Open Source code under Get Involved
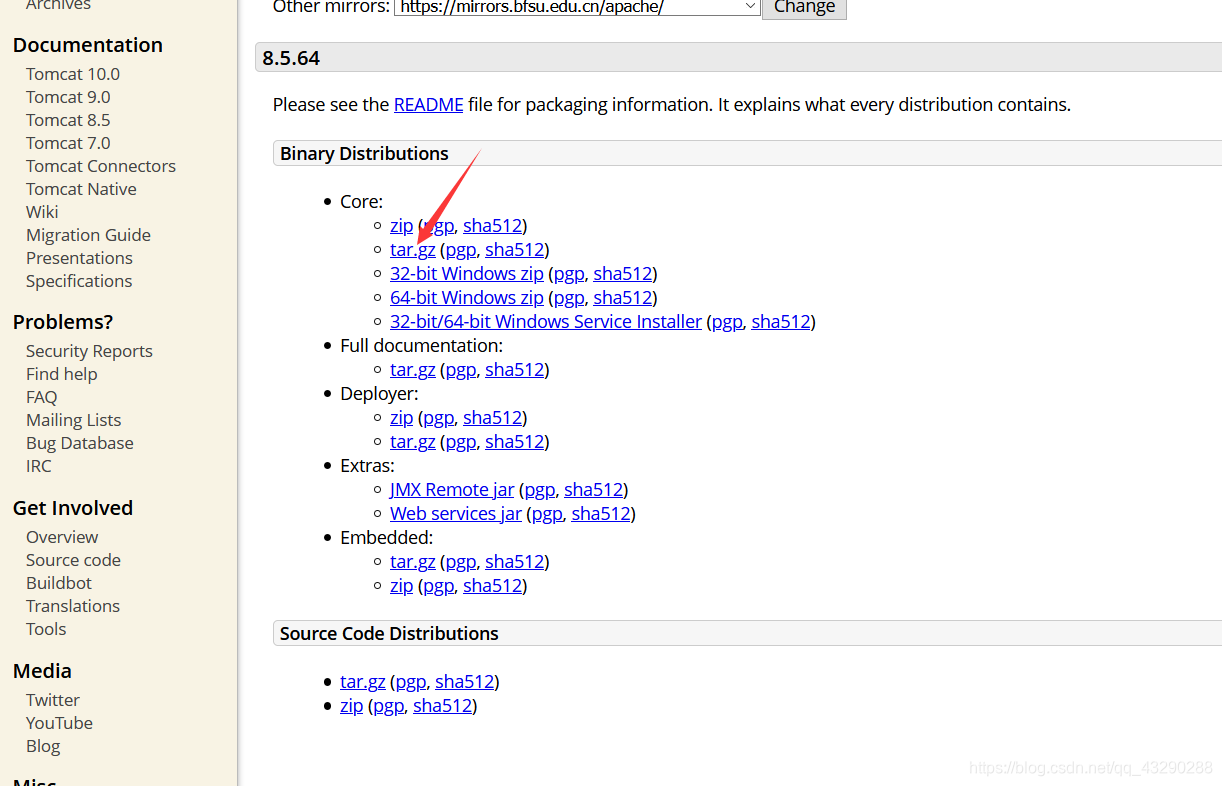Screen dimensions: 1222x786 73,560
